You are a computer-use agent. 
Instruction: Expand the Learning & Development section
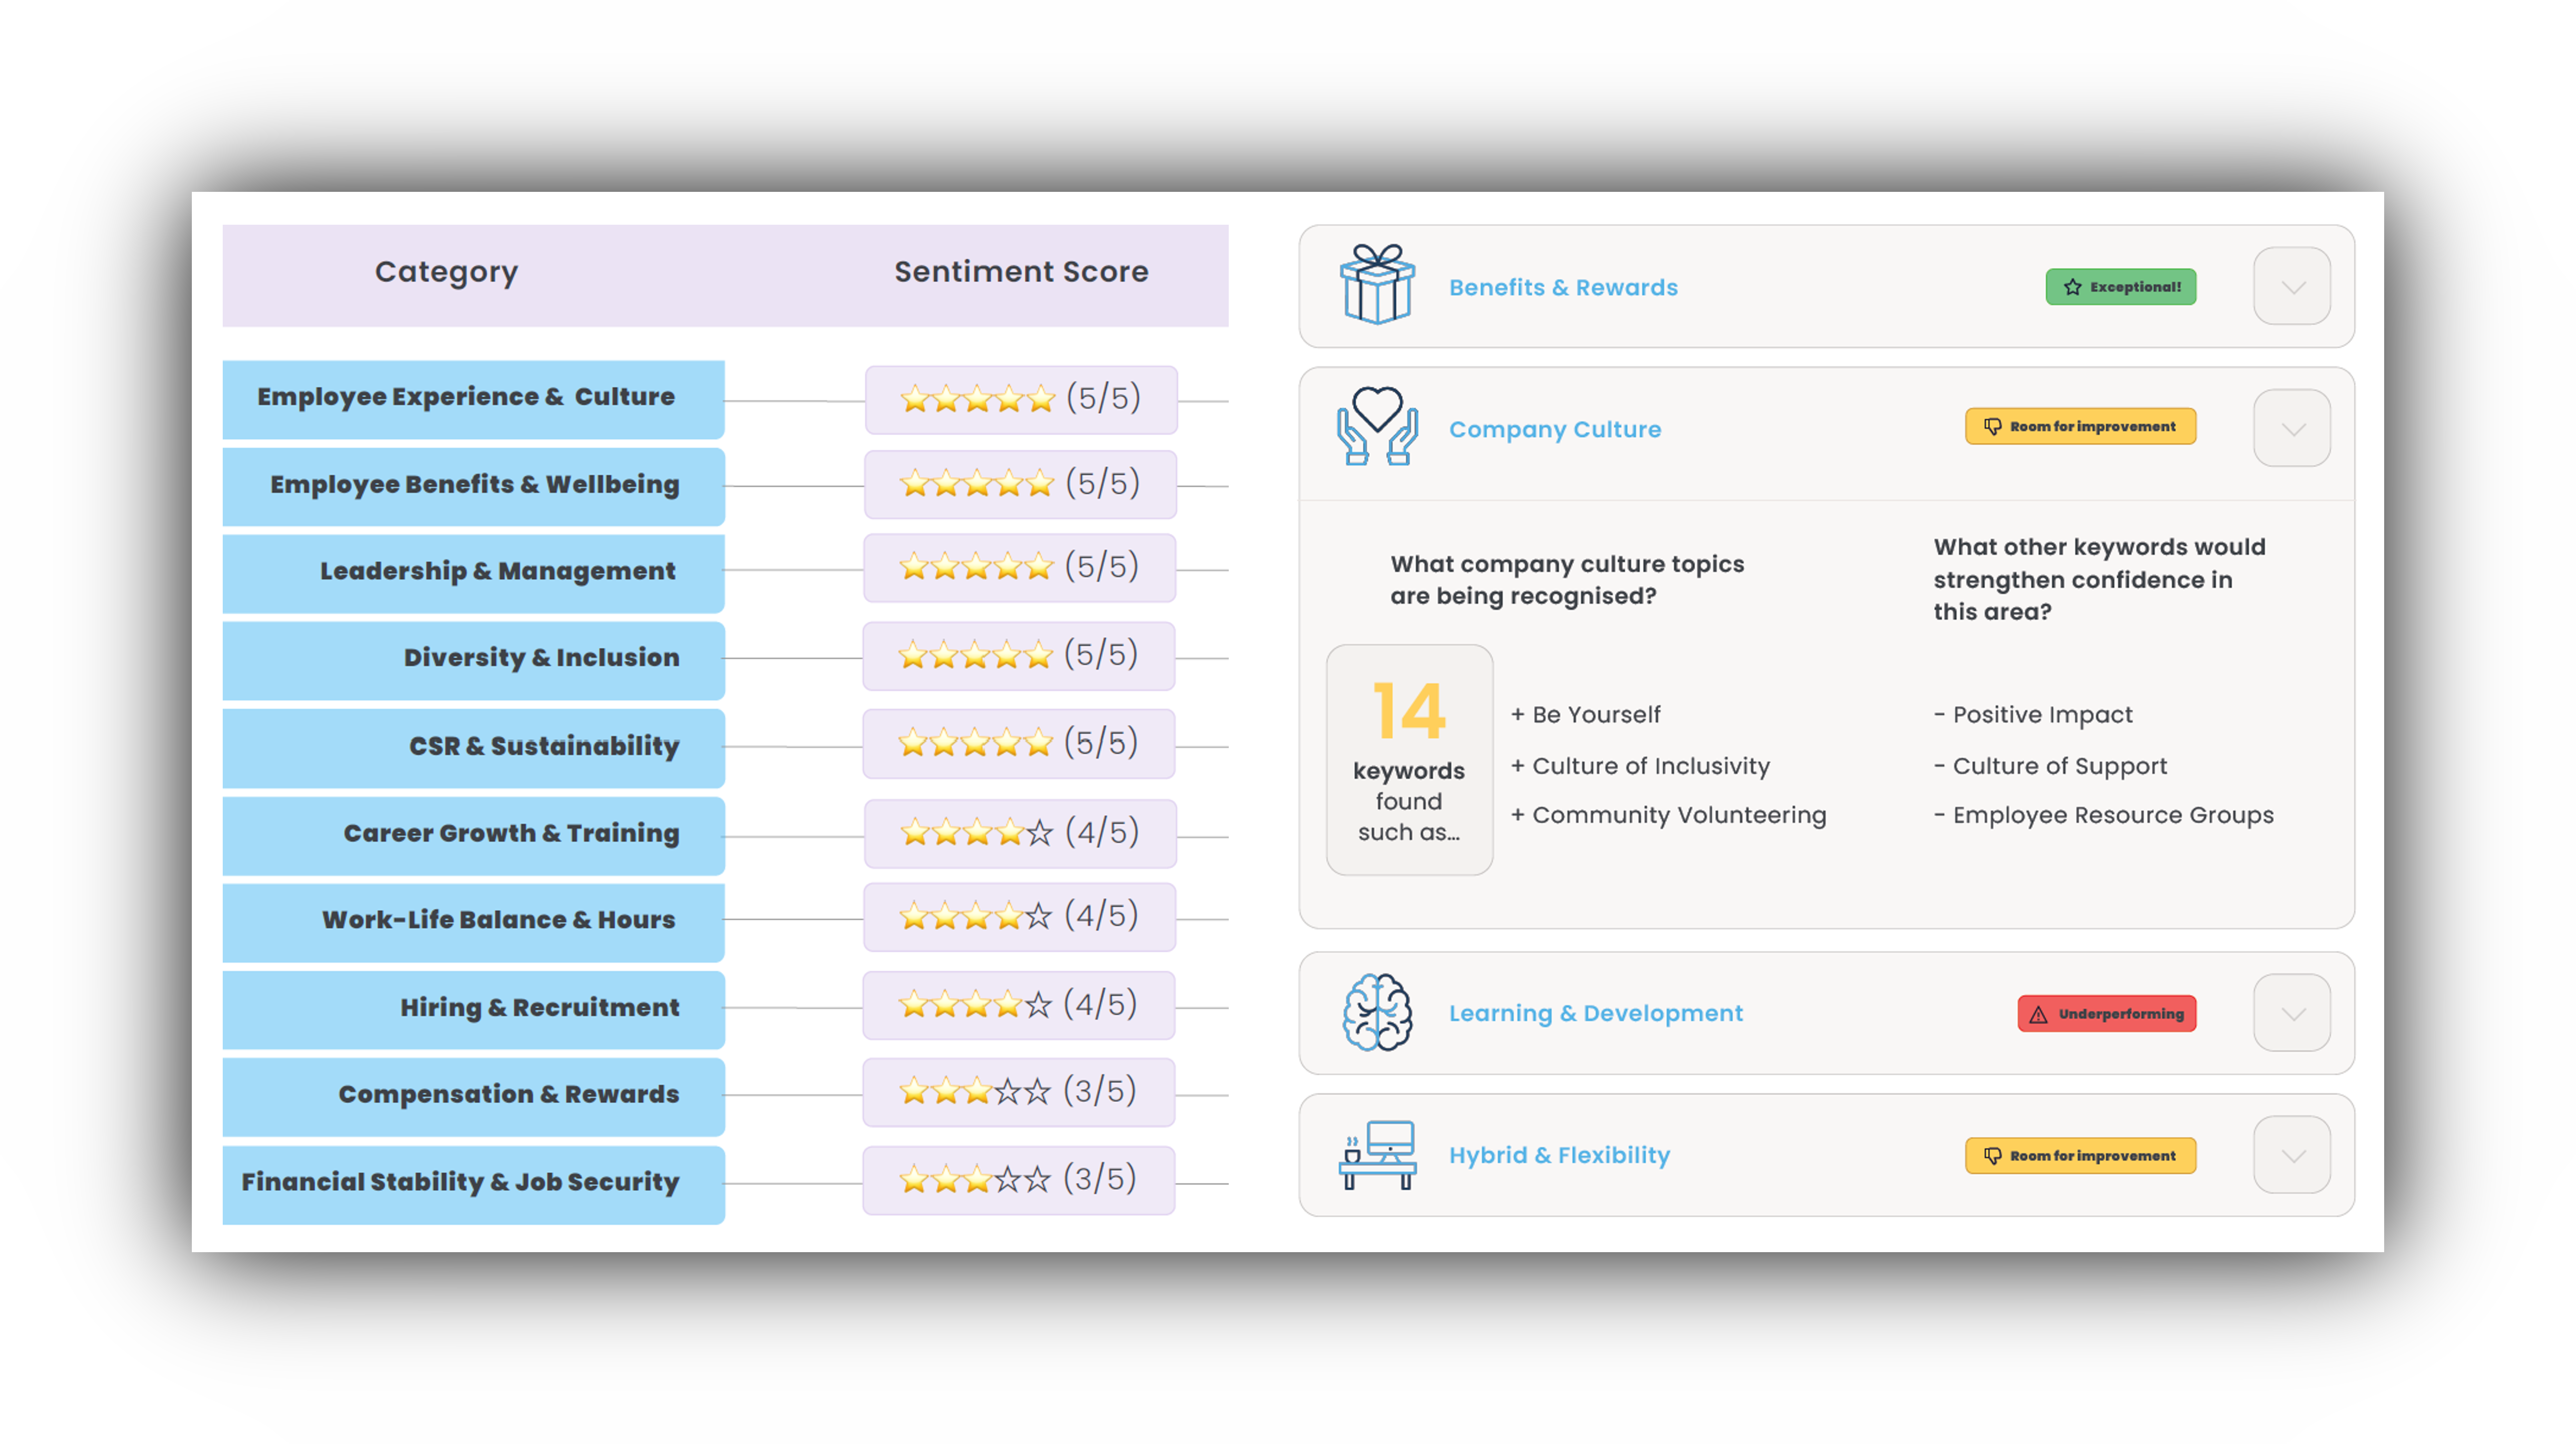(x=2292, y=1013)
